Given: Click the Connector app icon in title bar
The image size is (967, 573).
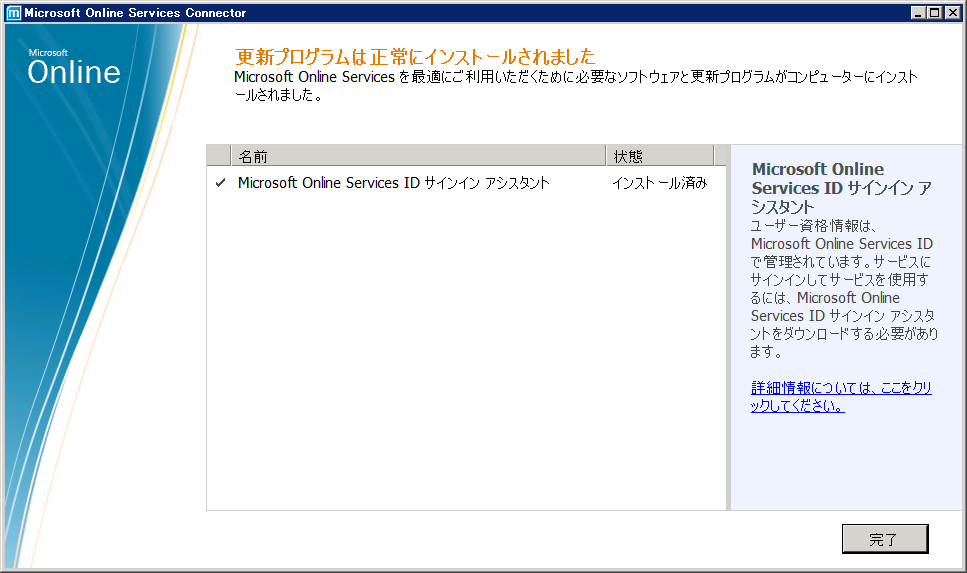Looking at the screenshot, I should coord(13,13).
